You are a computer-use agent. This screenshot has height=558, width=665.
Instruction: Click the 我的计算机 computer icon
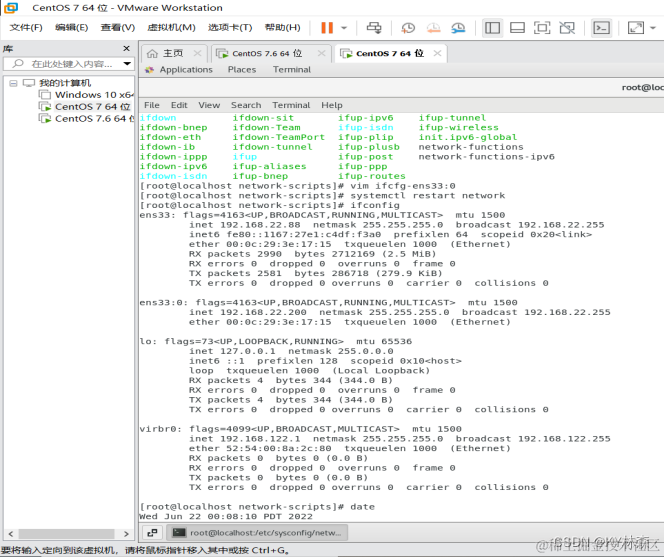click(29, 83)
